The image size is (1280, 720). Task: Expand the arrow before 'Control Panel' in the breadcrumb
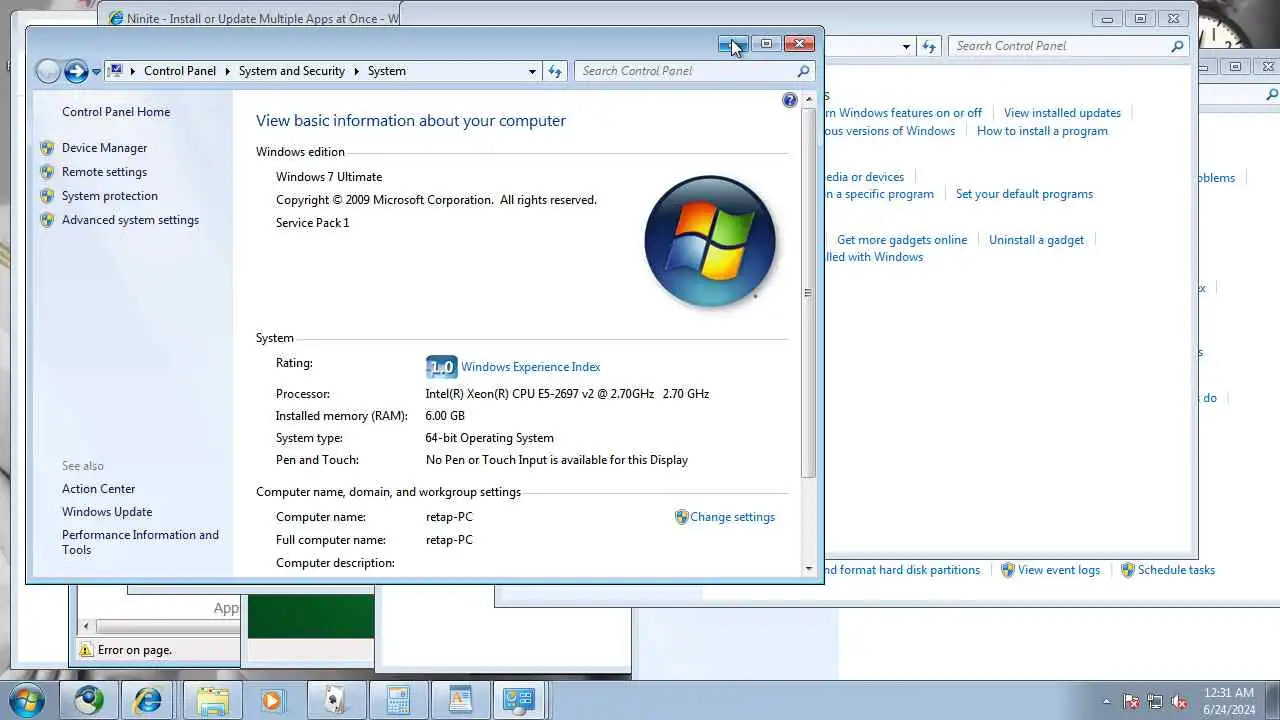(133, 71)
